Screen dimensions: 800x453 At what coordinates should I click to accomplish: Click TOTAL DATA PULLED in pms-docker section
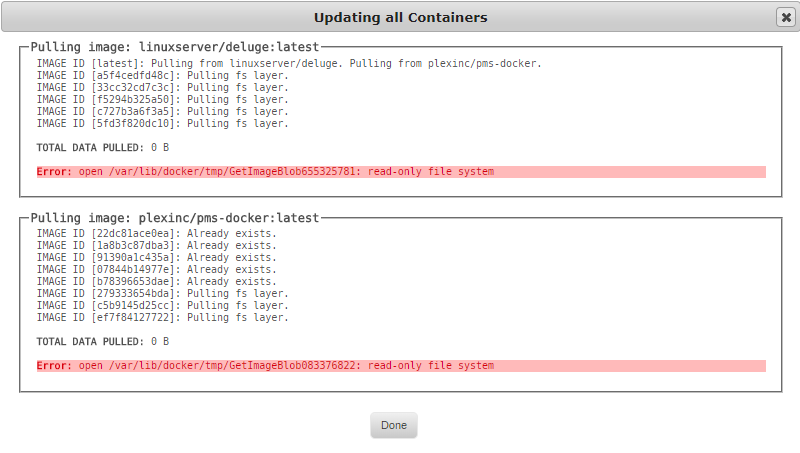(103, 341)
